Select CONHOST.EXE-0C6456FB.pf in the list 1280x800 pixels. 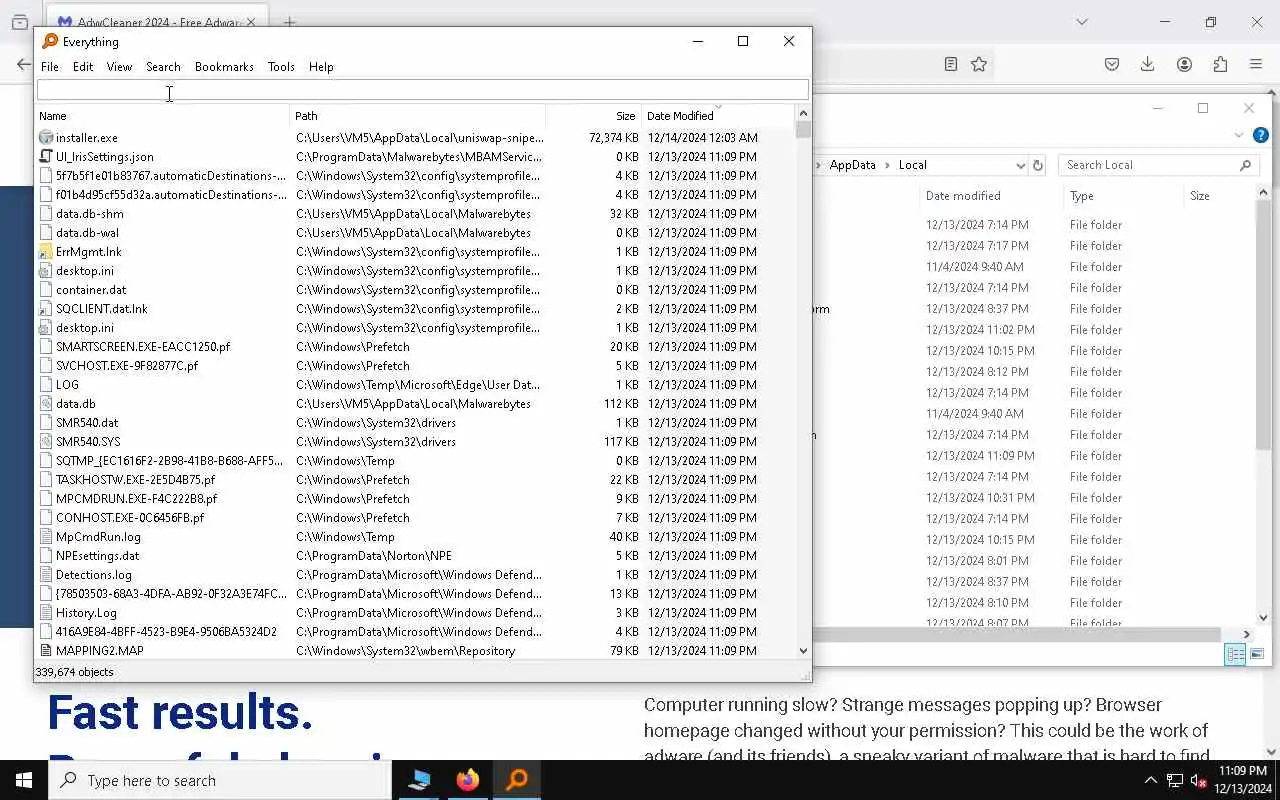click(130, 518)
